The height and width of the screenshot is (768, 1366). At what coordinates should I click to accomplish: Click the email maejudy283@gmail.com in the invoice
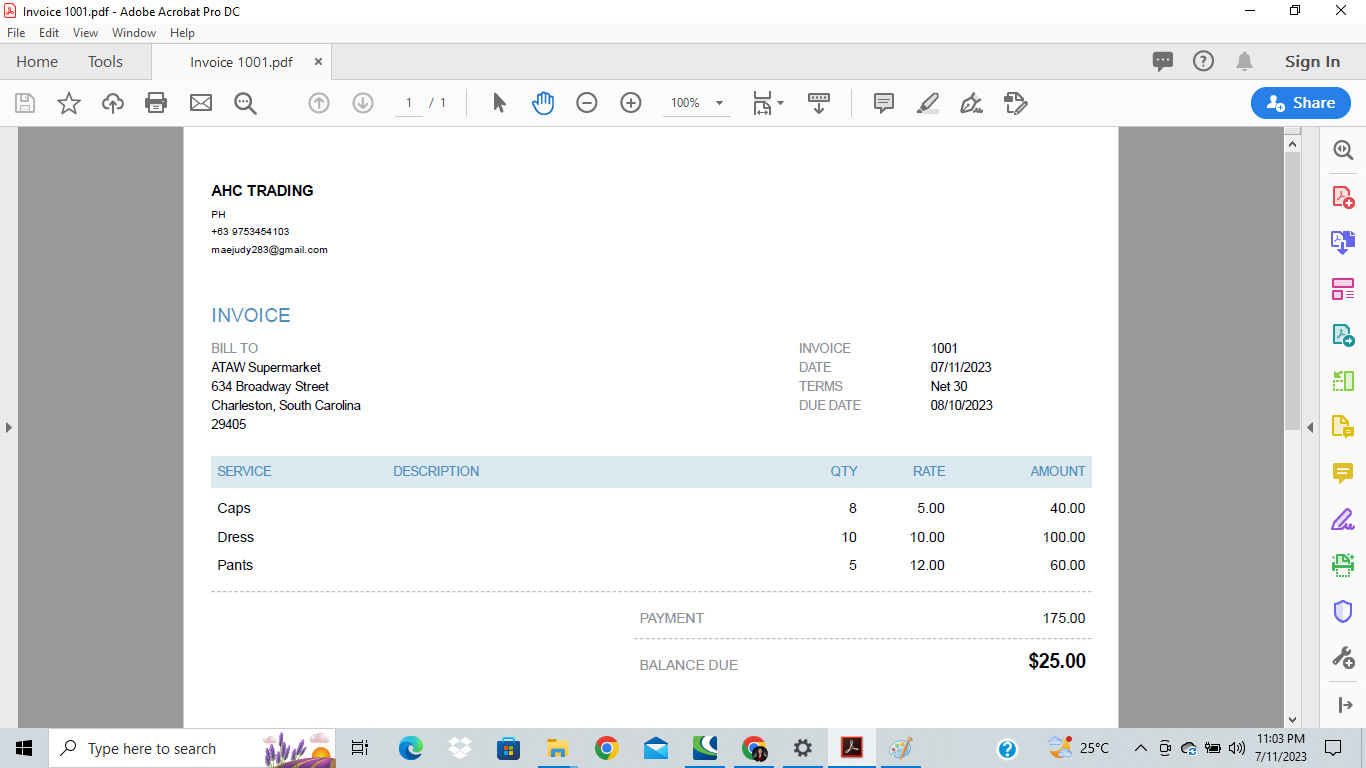click(x=269, y=250)
